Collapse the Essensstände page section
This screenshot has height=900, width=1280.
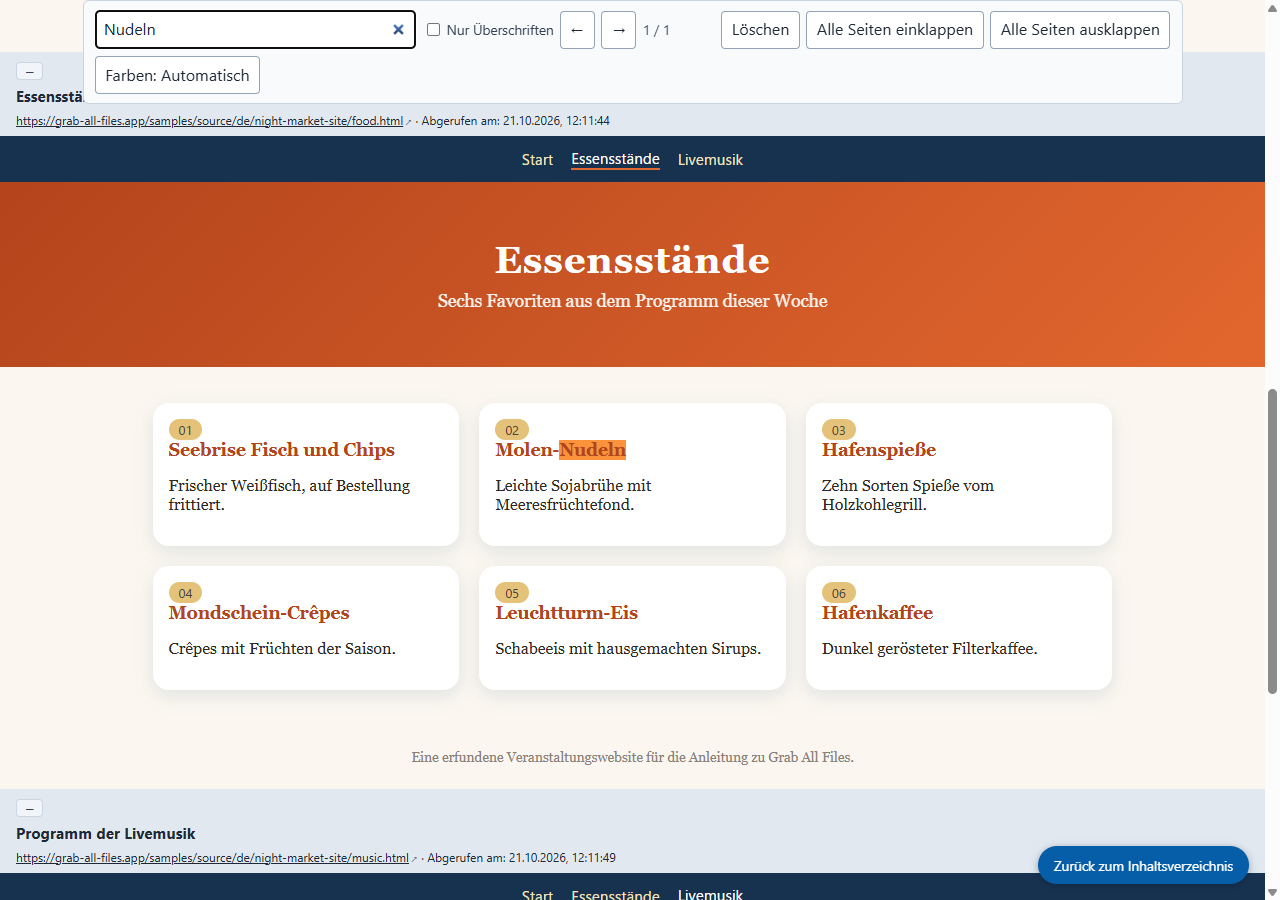coord(29,71)
